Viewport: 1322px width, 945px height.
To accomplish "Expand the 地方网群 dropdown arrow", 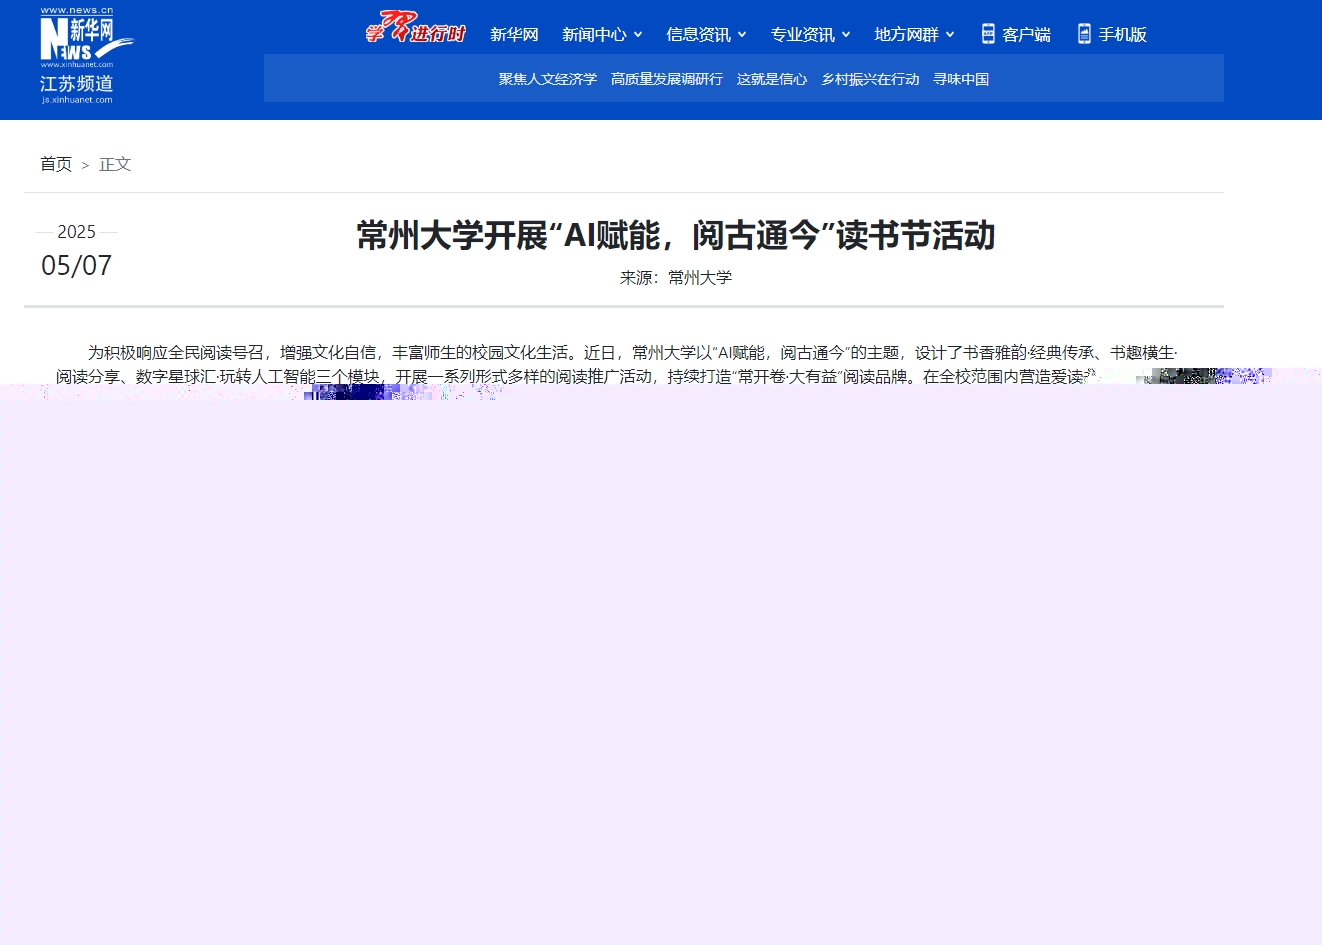I will tap(950, 35).
